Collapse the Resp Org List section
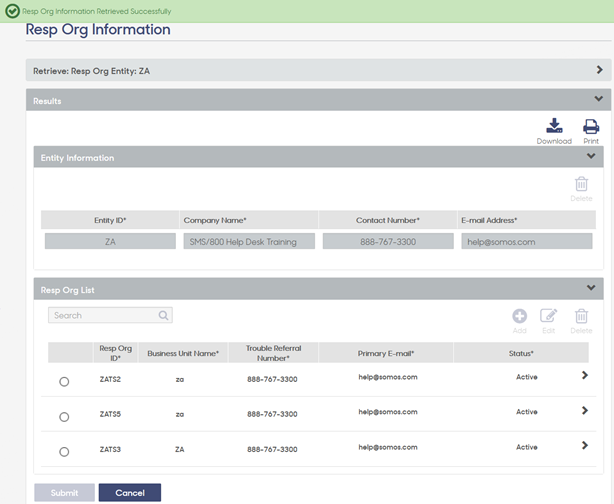614x504 pixels. click(x=591, y=288)
